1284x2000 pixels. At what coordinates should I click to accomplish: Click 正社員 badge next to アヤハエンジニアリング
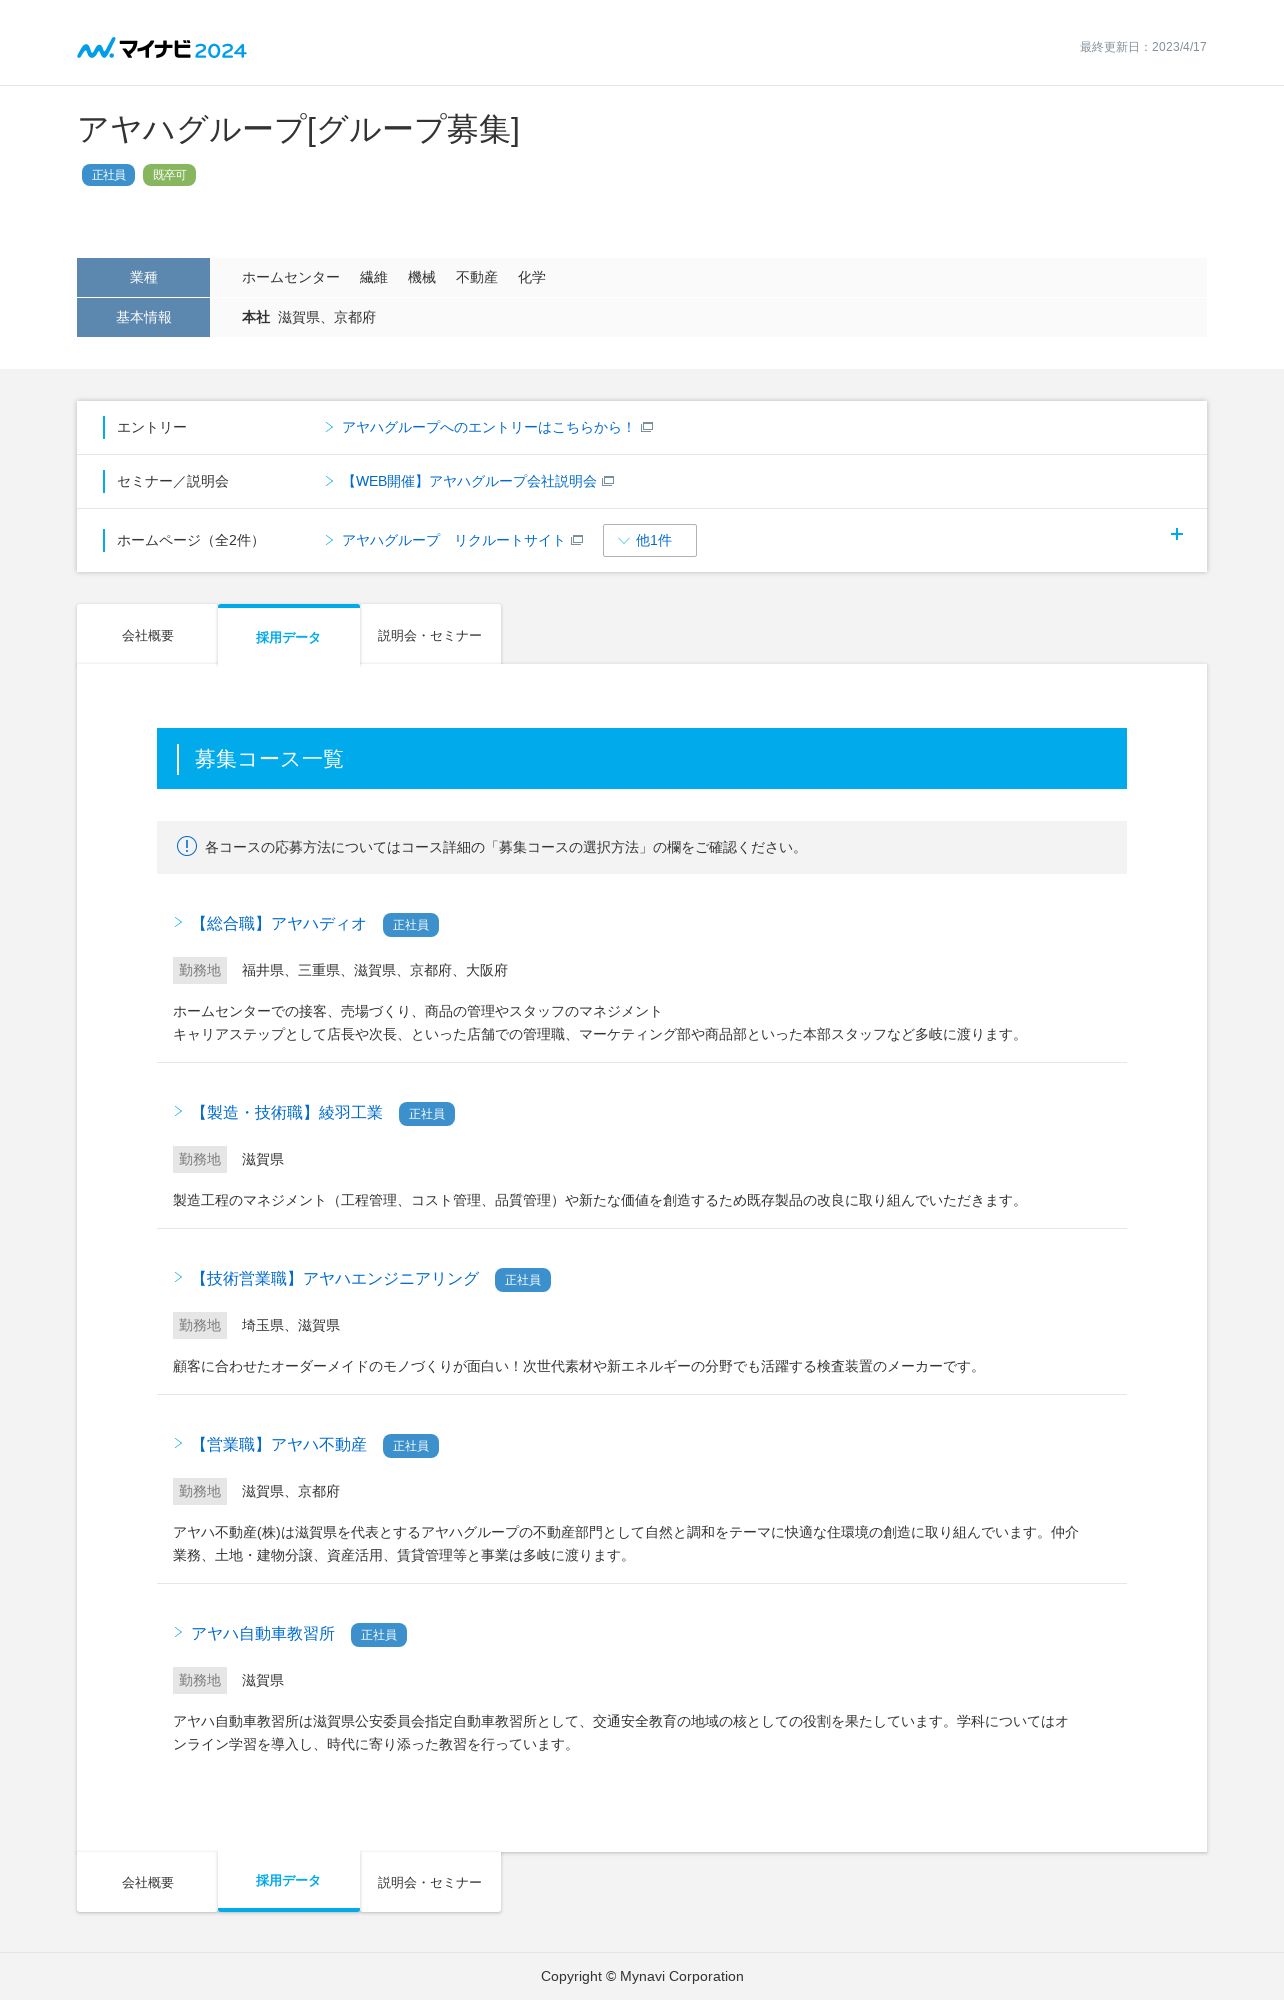tap(523, 1280)
